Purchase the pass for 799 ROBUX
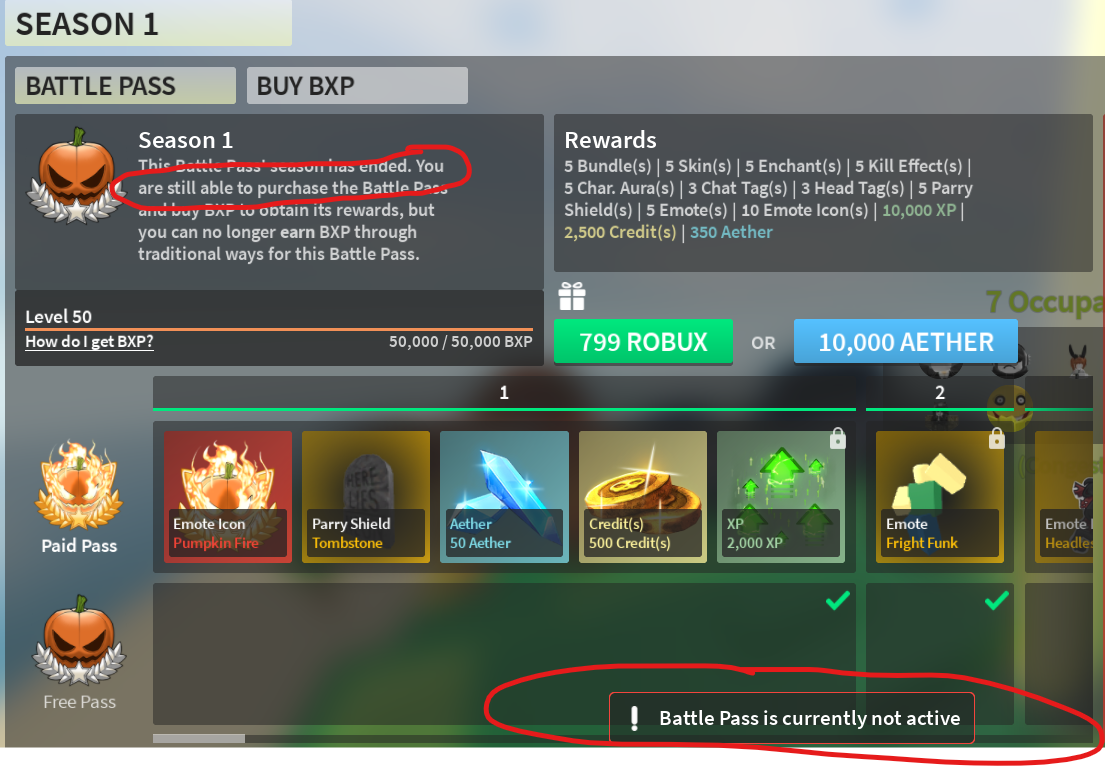 pos(643,342)
